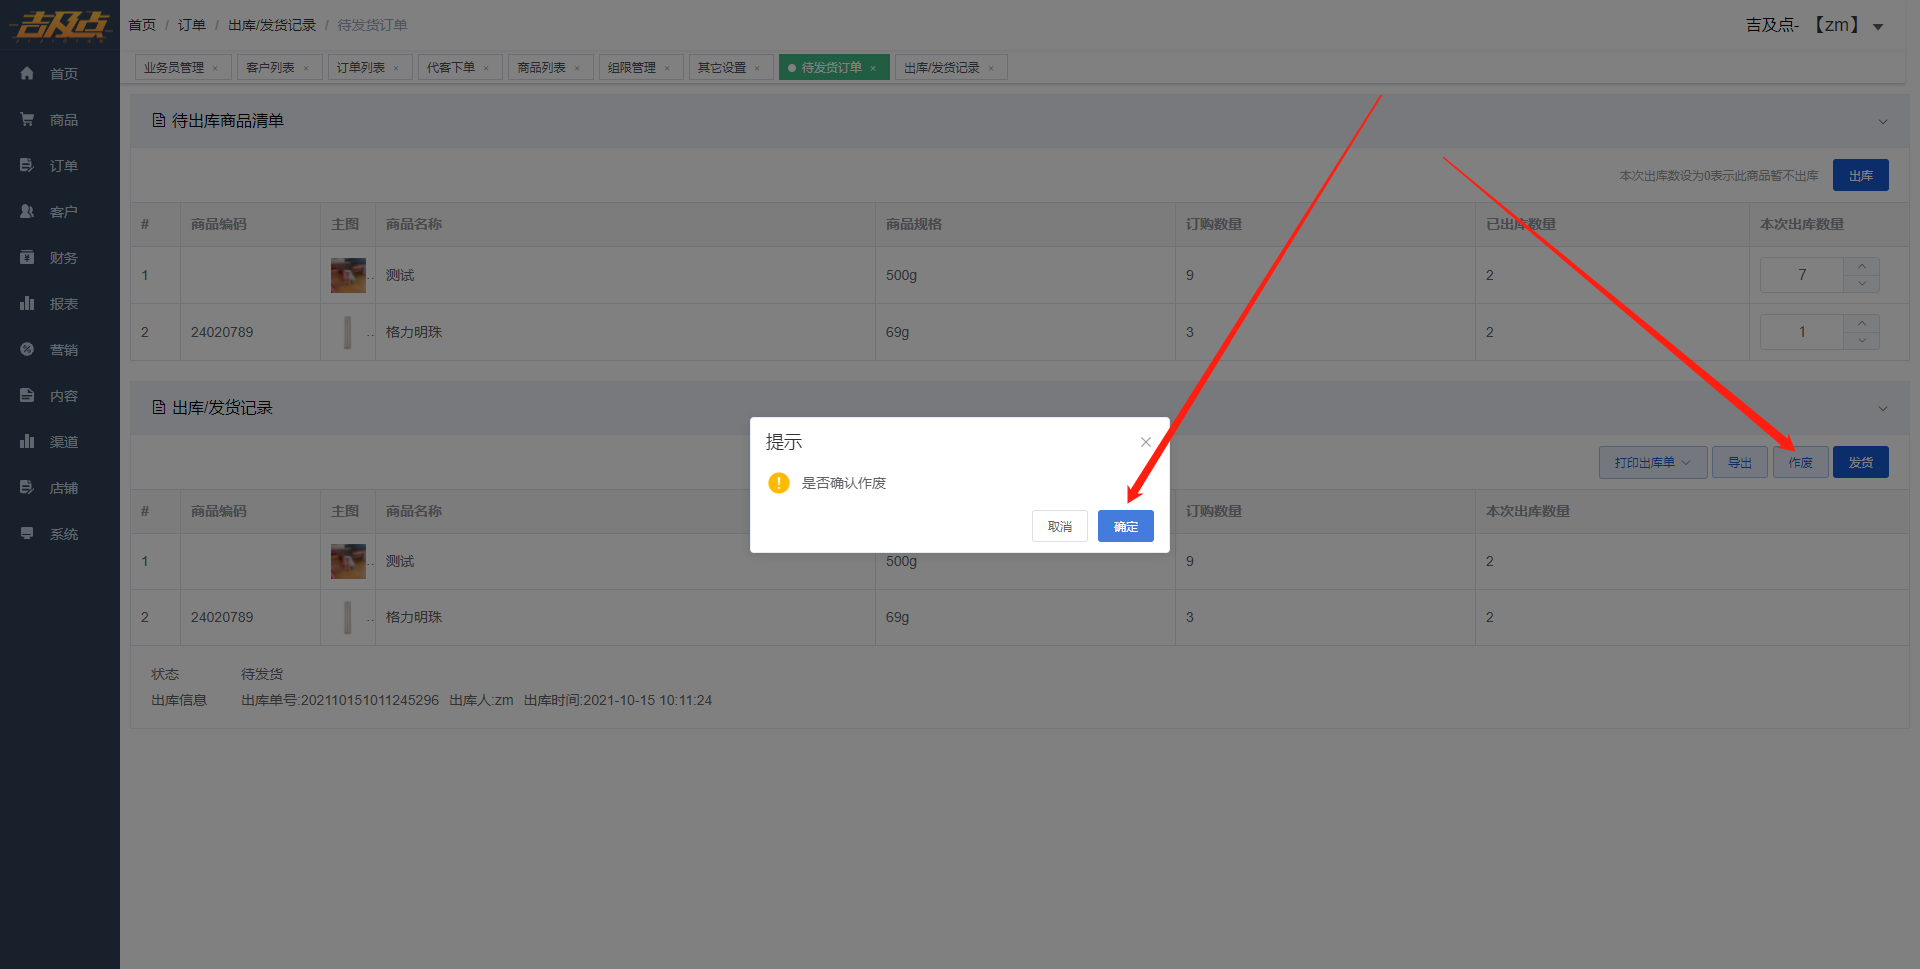Decrease outbound quantity for 格力明珠 row
Viewport: 1920px width, 969px height.
point(1862,341)
